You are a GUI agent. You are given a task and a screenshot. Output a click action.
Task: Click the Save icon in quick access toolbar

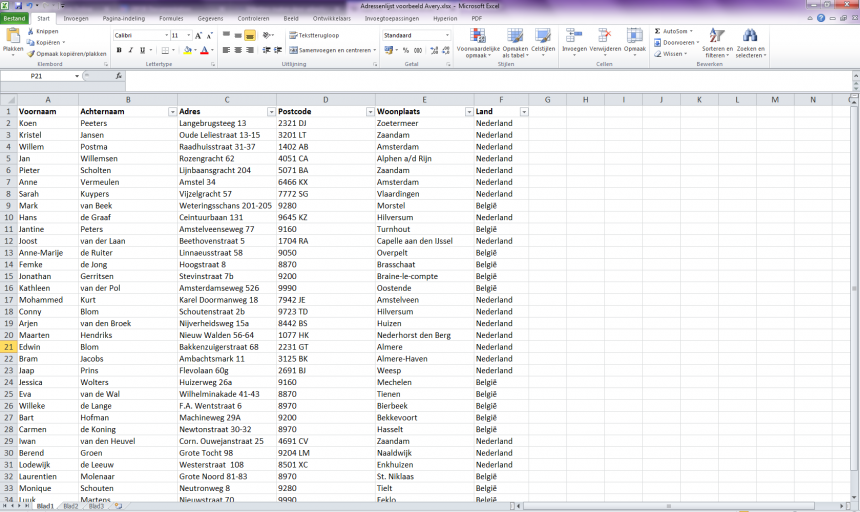19,5
